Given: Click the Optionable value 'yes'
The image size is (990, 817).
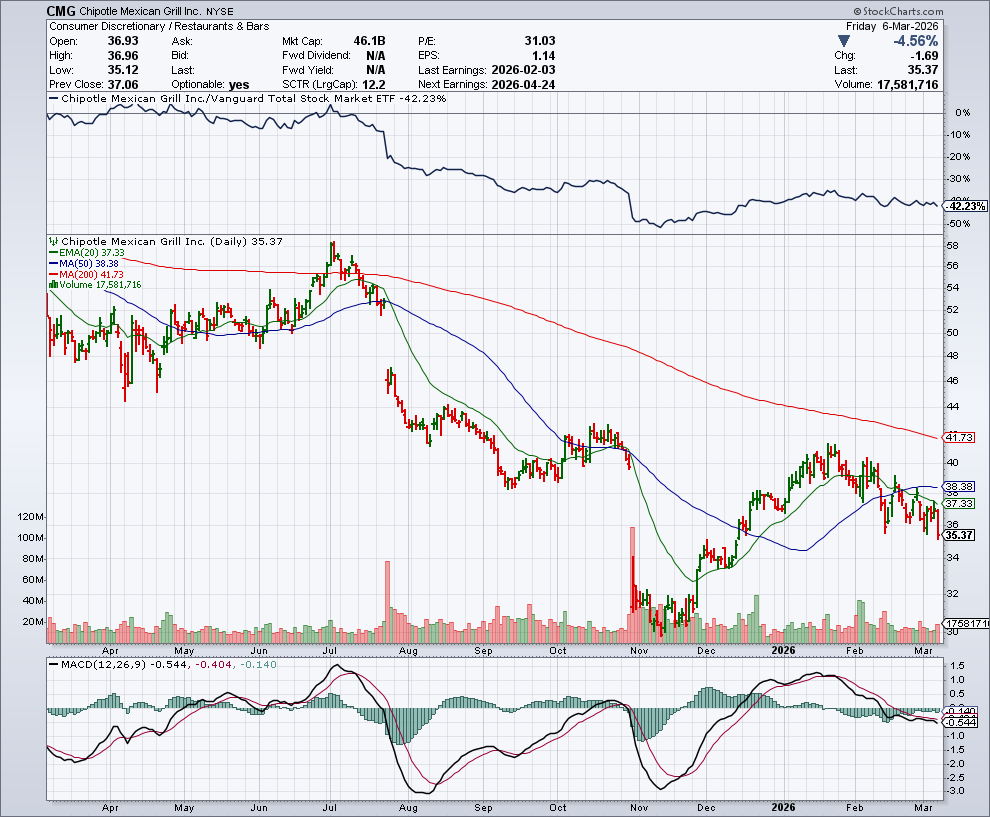Looking at the screenshot, I should pos(239,85).
